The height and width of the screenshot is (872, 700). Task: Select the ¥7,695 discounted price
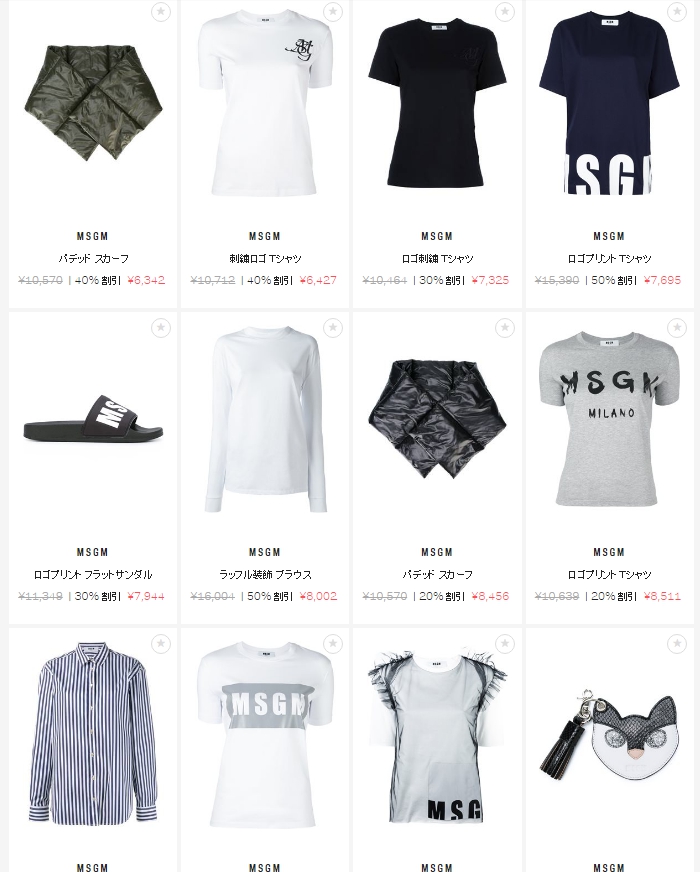coord(662,280)
